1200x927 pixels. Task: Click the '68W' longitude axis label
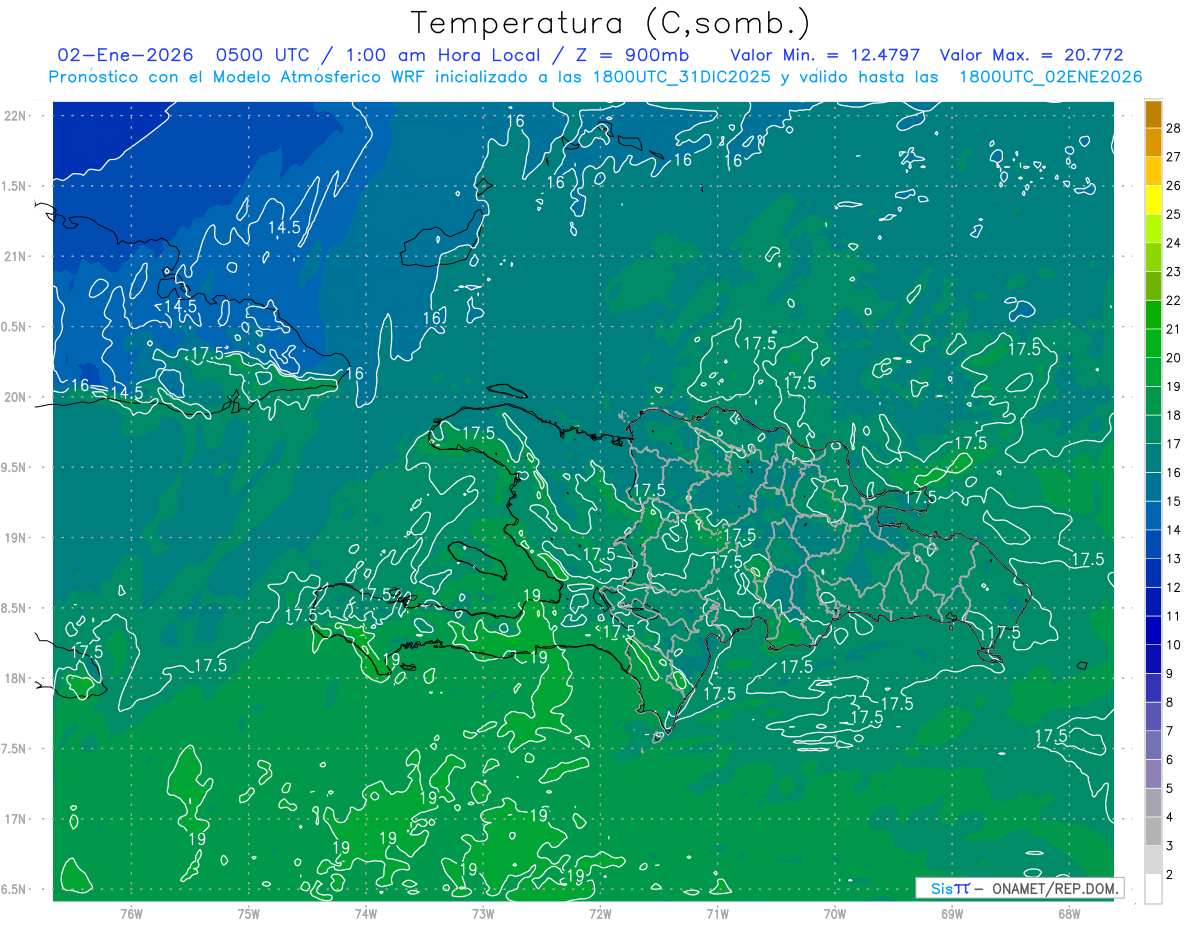pos(1068,913)
